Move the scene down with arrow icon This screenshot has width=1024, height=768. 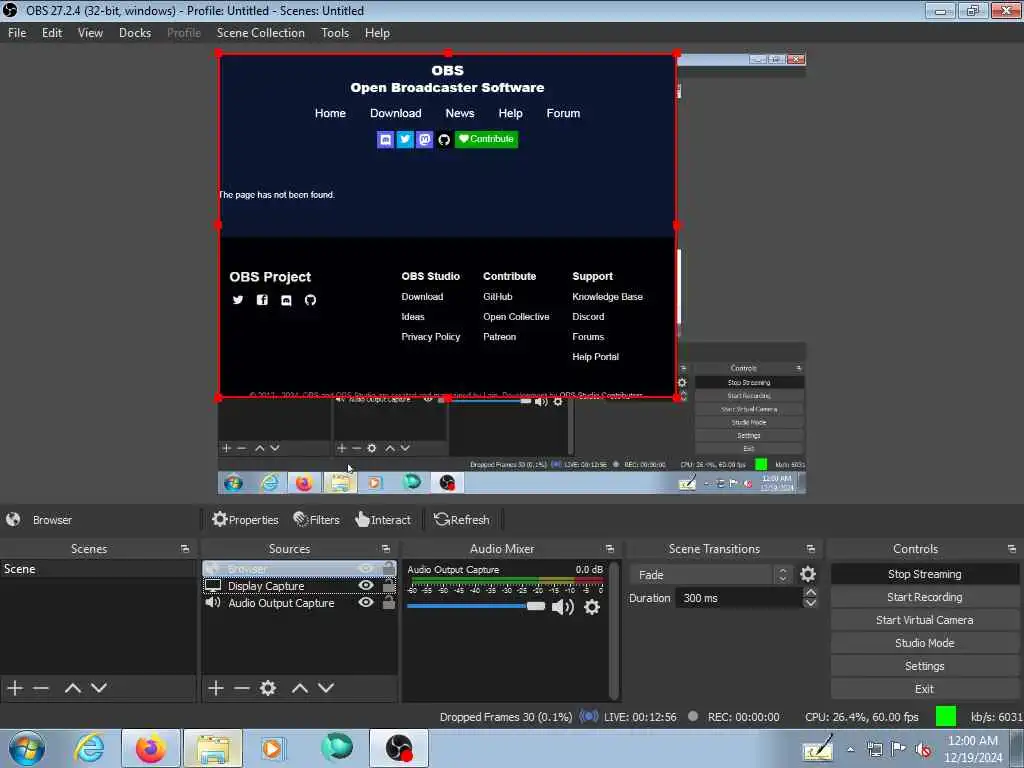99,688
